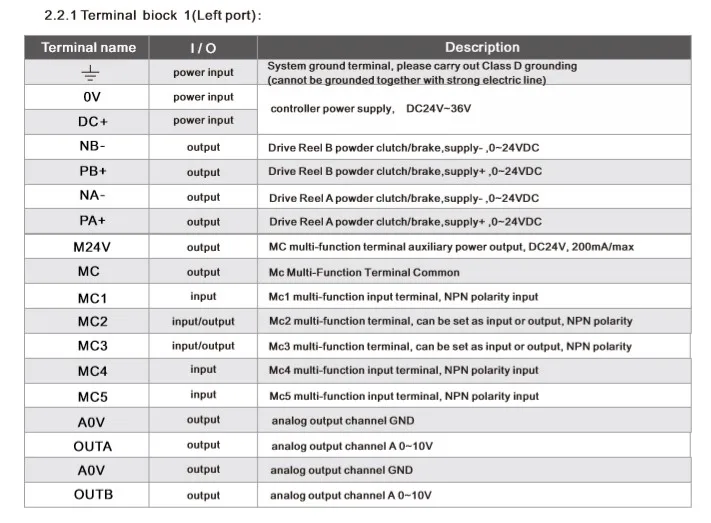
Task: Select the M24V terminal name cell
Action: tap(88, 247)
